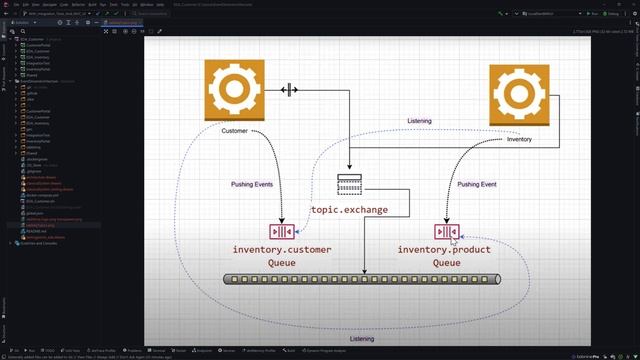Select the highlighted png file in tree

[x=40, y=225]
